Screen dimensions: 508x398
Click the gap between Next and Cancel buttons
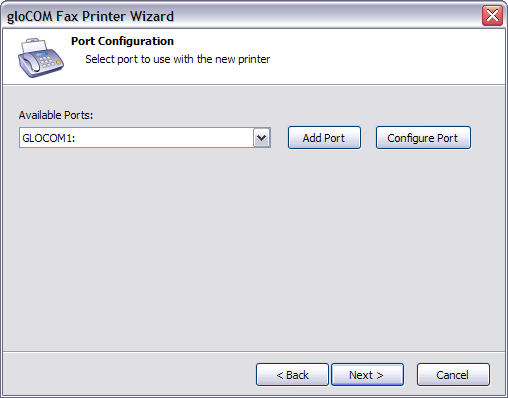click(410, 375)
